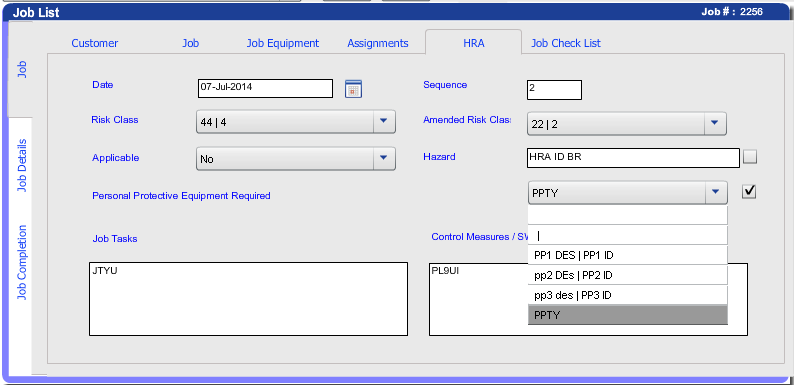Open the Applicable dropdown

[x=383, y=159]
